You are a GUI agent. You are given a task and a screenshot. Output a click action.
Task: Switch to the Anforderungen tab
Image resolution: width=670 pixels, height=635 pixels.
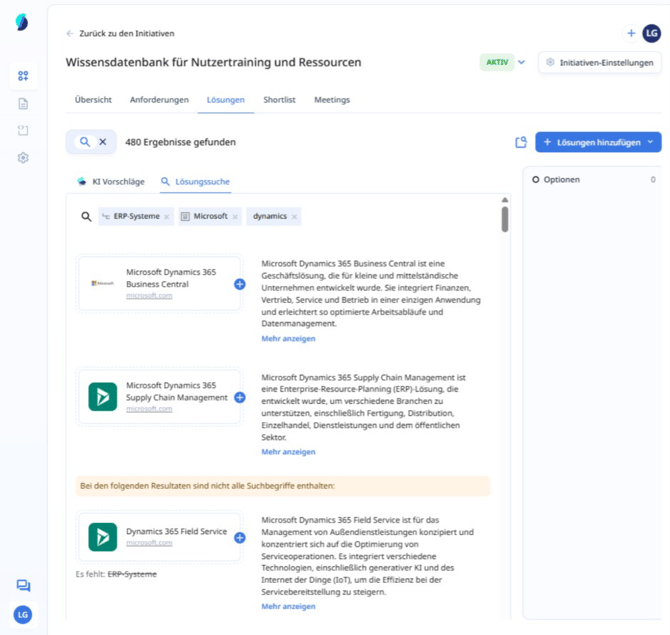click(x=159, y=100)
